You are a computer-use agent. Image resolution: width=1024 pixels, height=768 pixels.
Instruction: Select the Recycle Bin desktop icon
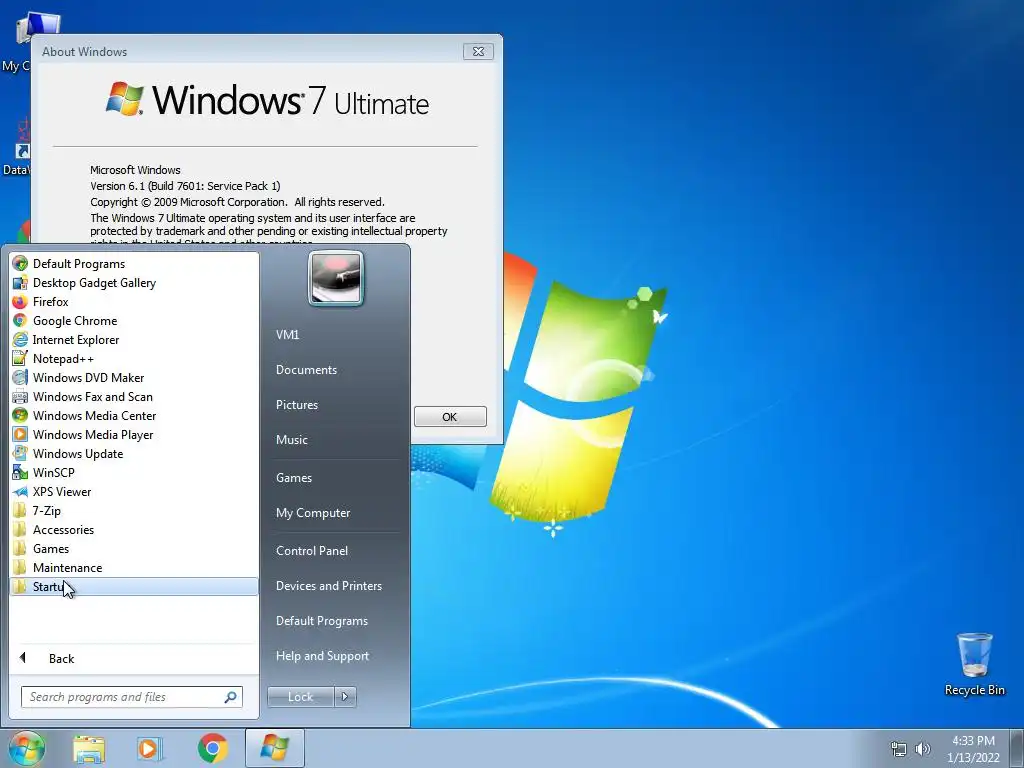pos(974,664)
